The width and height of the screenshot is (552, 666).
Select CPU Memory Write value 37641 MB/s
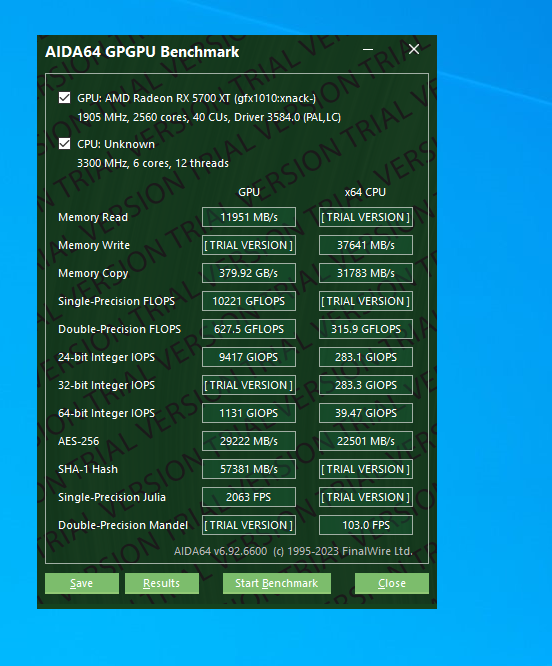pos(366,245)
